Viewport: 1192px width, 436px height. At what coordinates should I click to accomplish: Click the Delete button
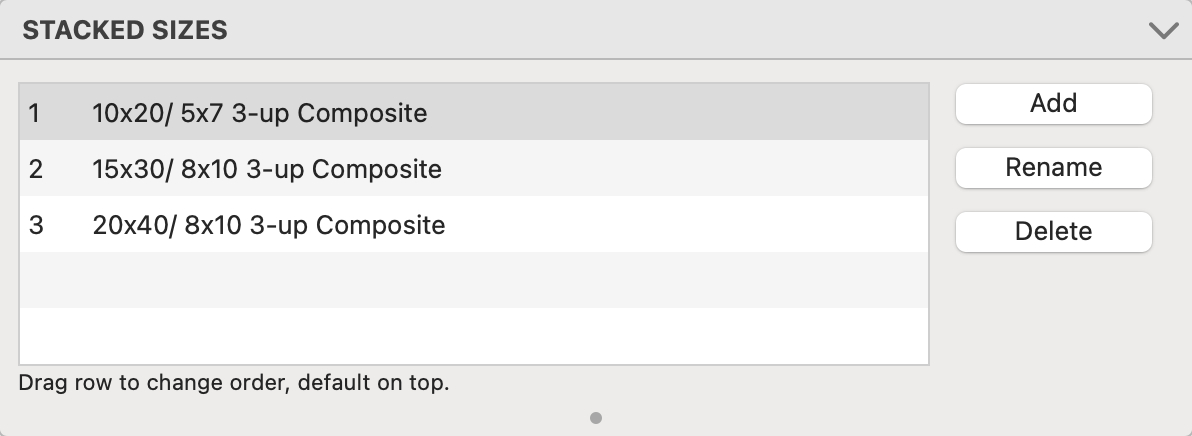(x=1053, y=232)
